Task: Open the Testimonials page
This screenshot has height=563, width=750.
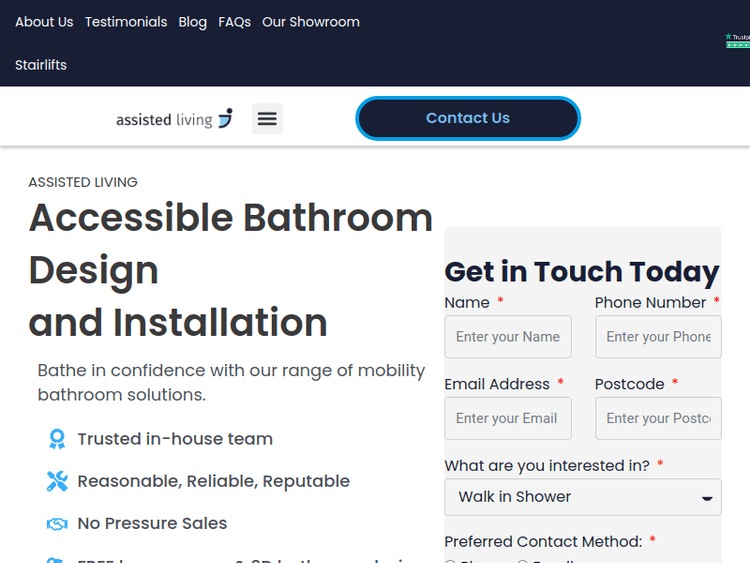Action: point(126,22)
